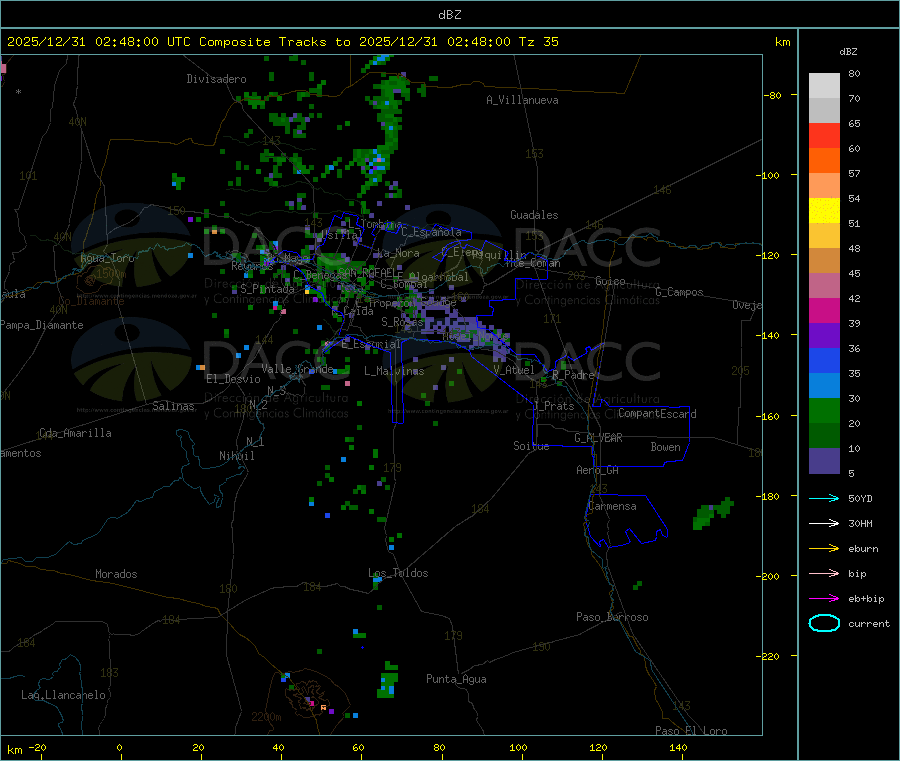Click the 'Punta_Agua' map label
Image resolution: width=900 pixels, height=761 pixels.
tap(456, 679)
